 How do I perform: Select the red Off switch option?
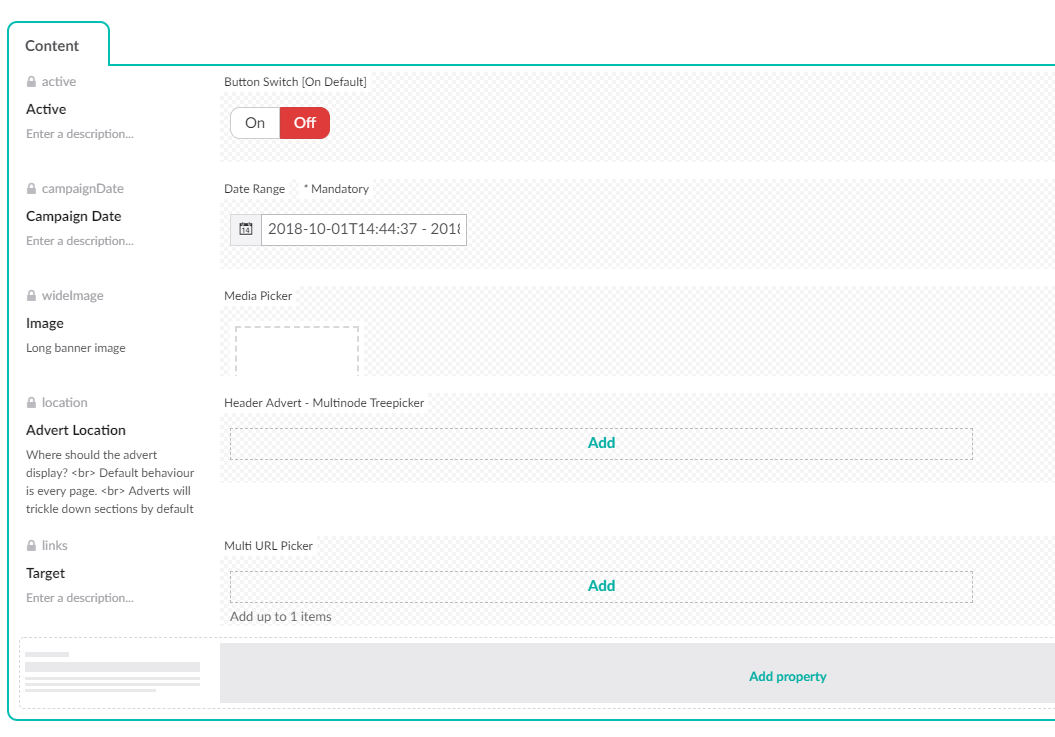[x=305, y=123]
